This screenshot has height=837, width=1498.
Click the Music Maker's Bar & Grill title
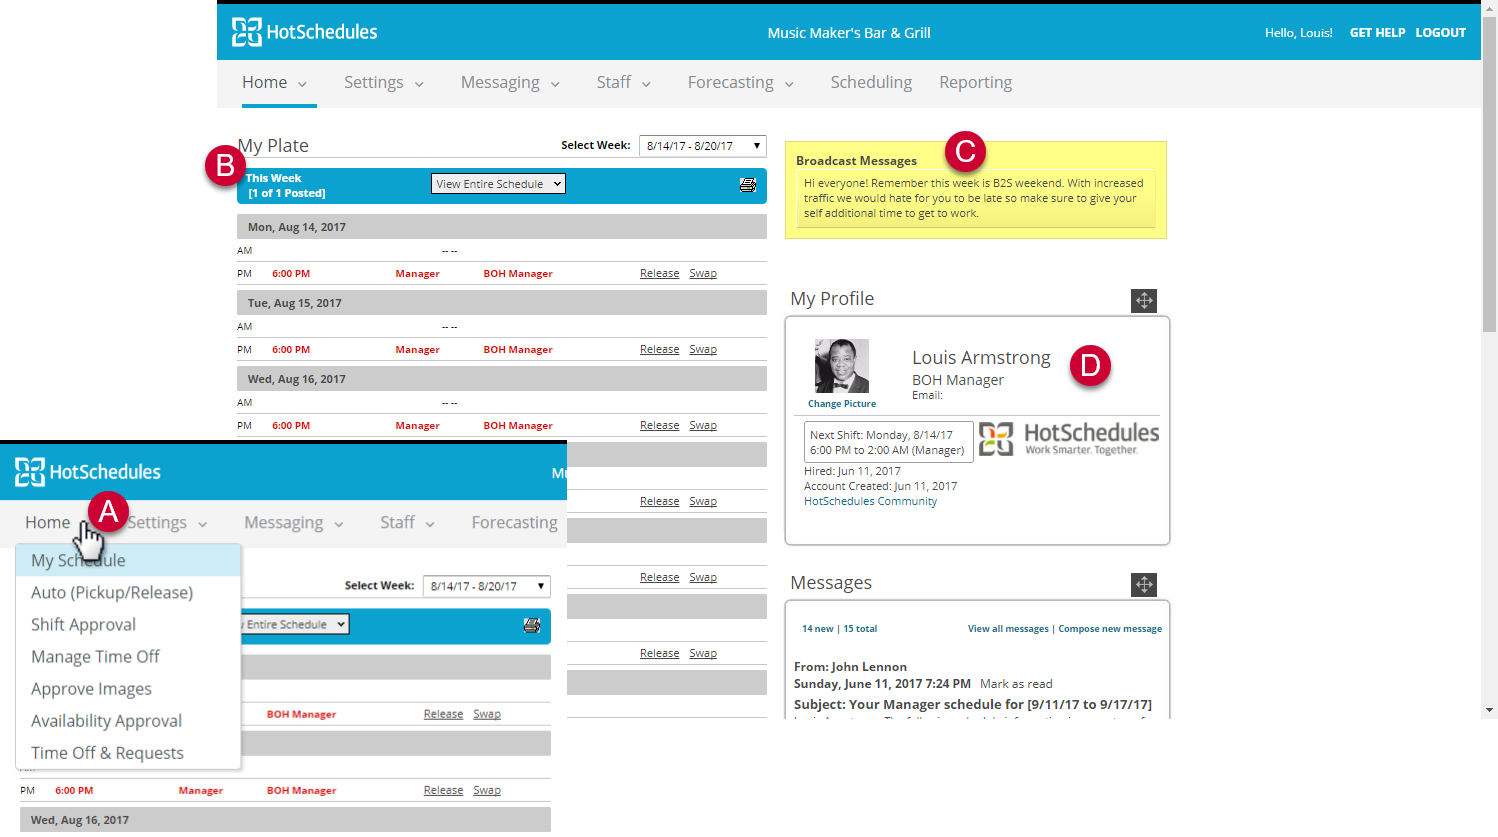[849, 33]
